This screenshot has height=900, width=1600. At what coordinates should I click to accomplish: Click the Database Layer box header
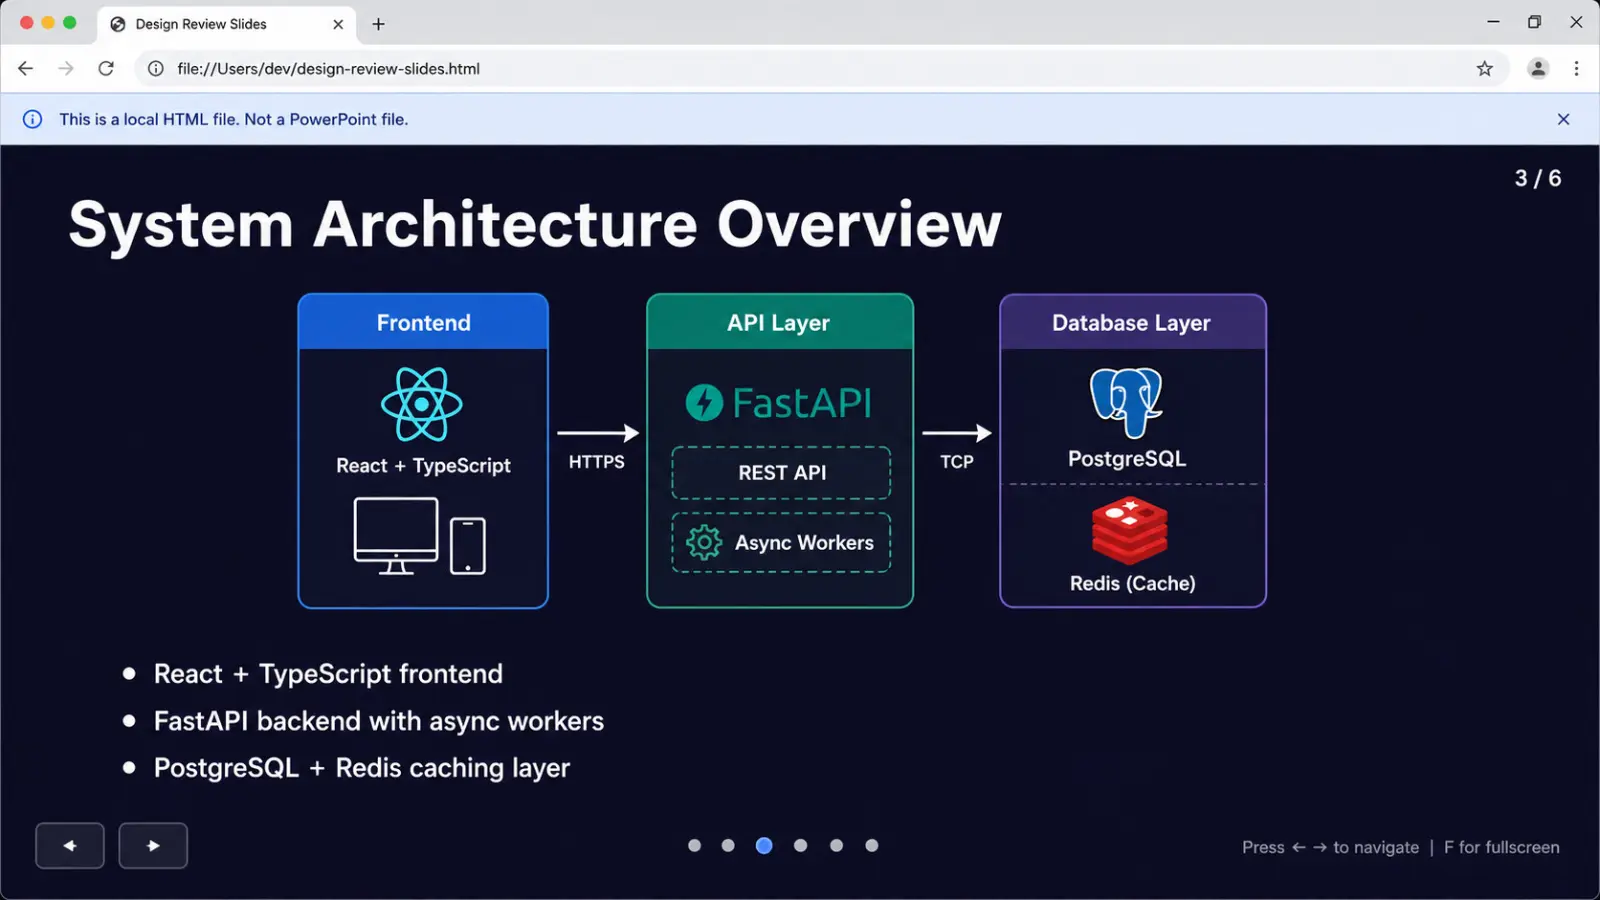pyautogui.click(x=1133, y=322)
